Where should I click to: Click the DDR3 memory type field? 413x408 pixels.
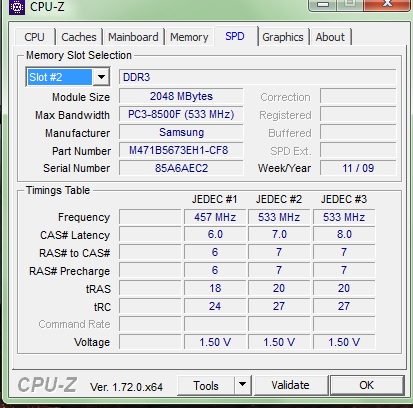(x=258, y=77)
